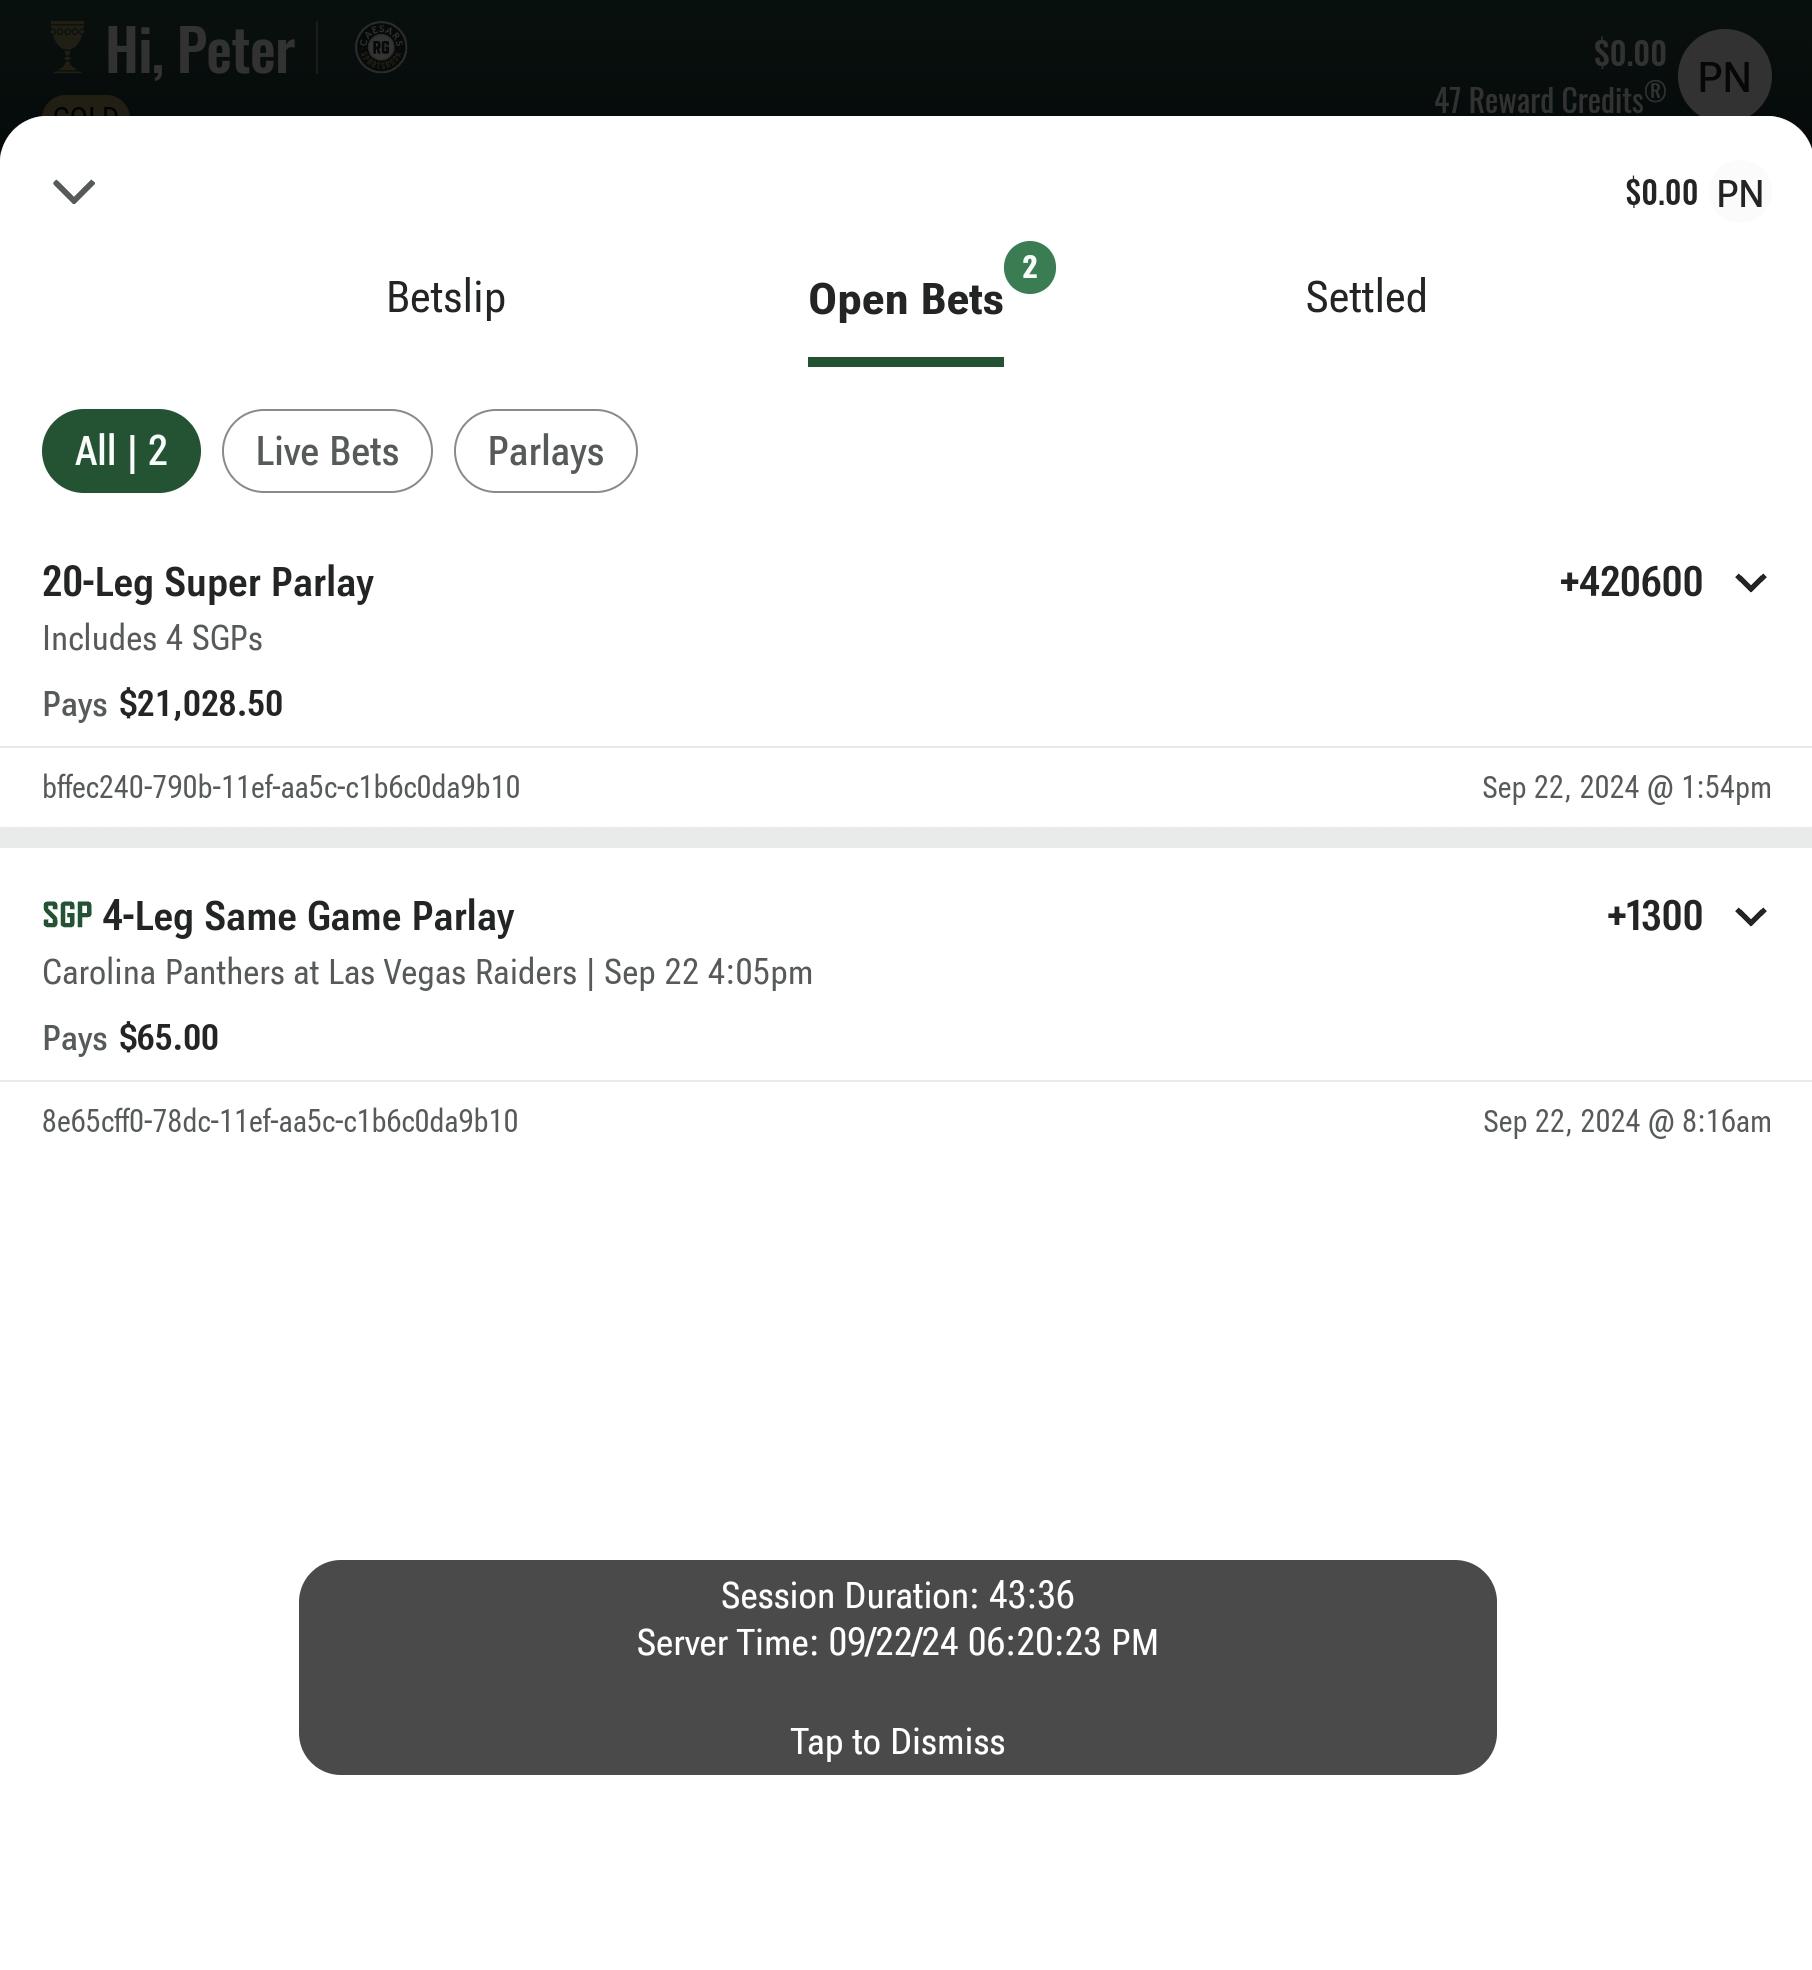Open the PN profile avatar in panel
Image resolution: width=1812 pixels, height=1970 pixels.
pyautogui.click(x=1740, y=193)
